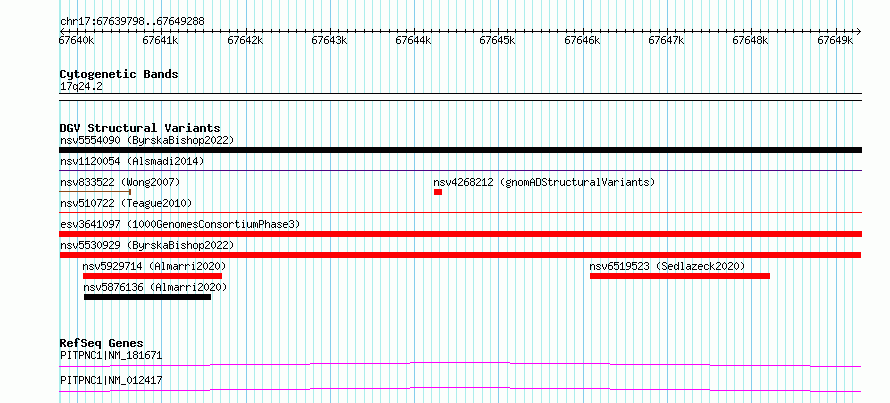
Task: Click the 67648k ruler position
Action: [752, 40]
